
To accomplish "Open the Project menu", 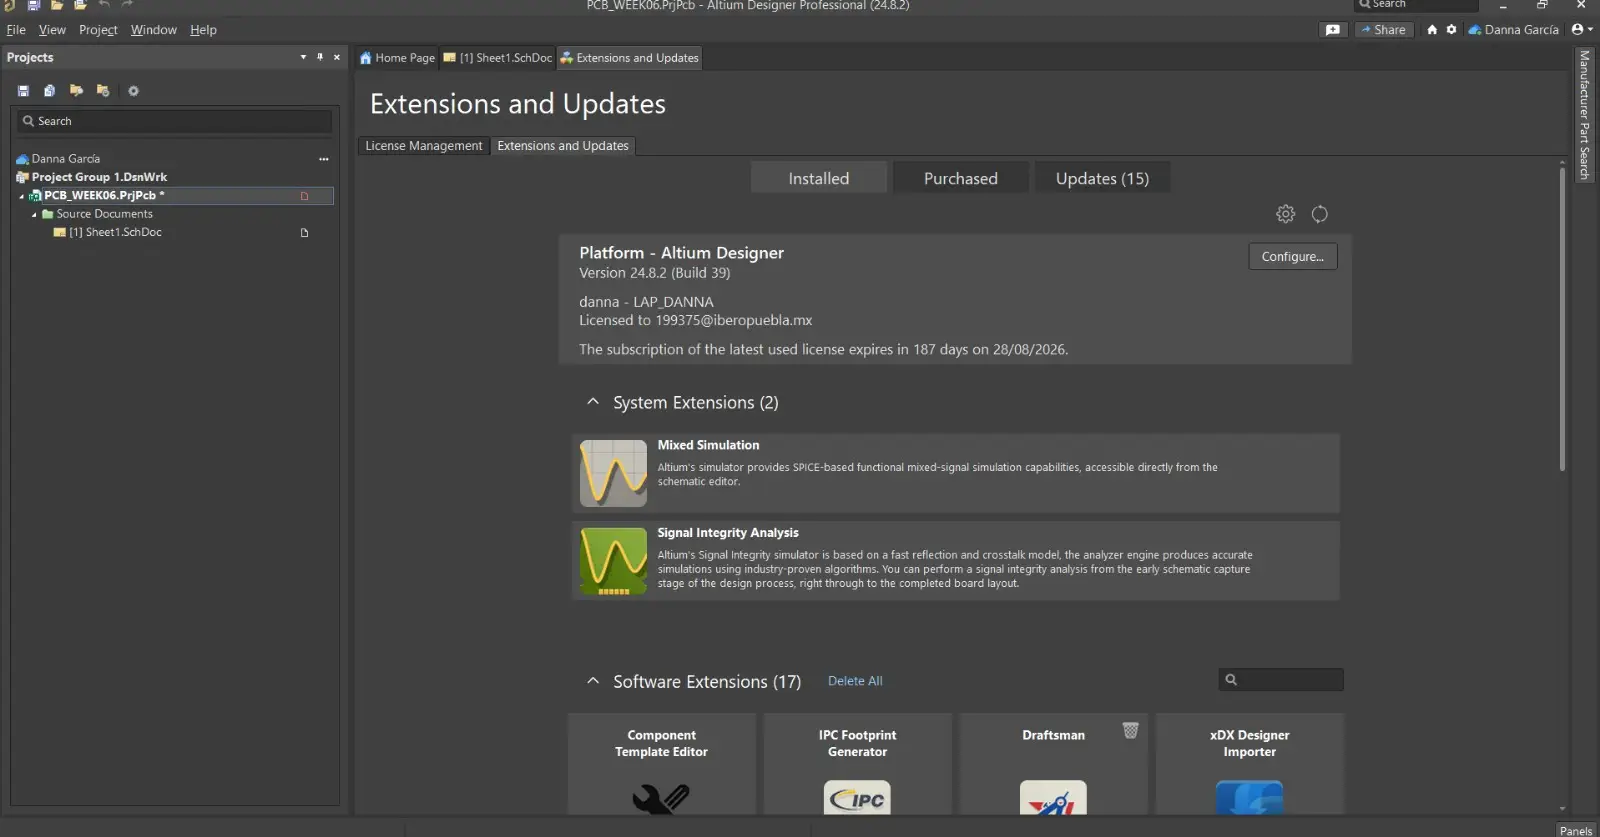I will click(x=98, y=30).
